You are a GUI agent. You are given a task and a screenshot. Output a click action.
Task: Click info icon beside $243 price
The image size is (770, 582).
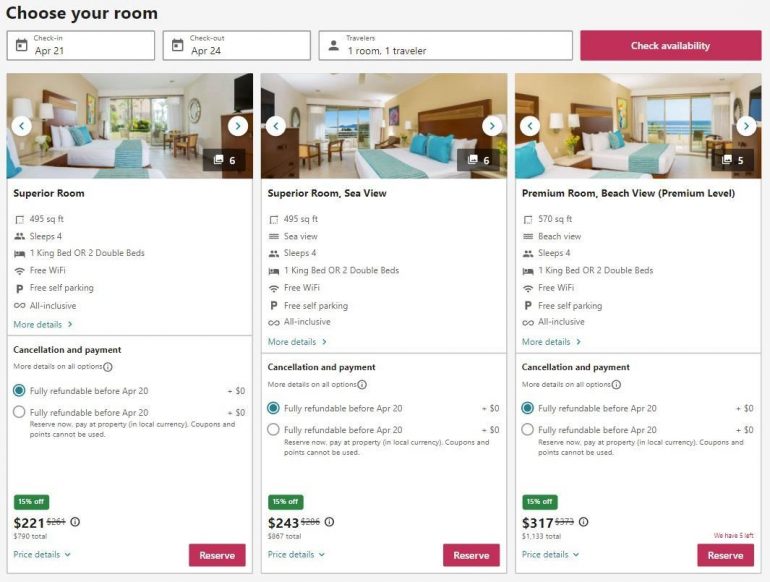(x=329, y=522)
